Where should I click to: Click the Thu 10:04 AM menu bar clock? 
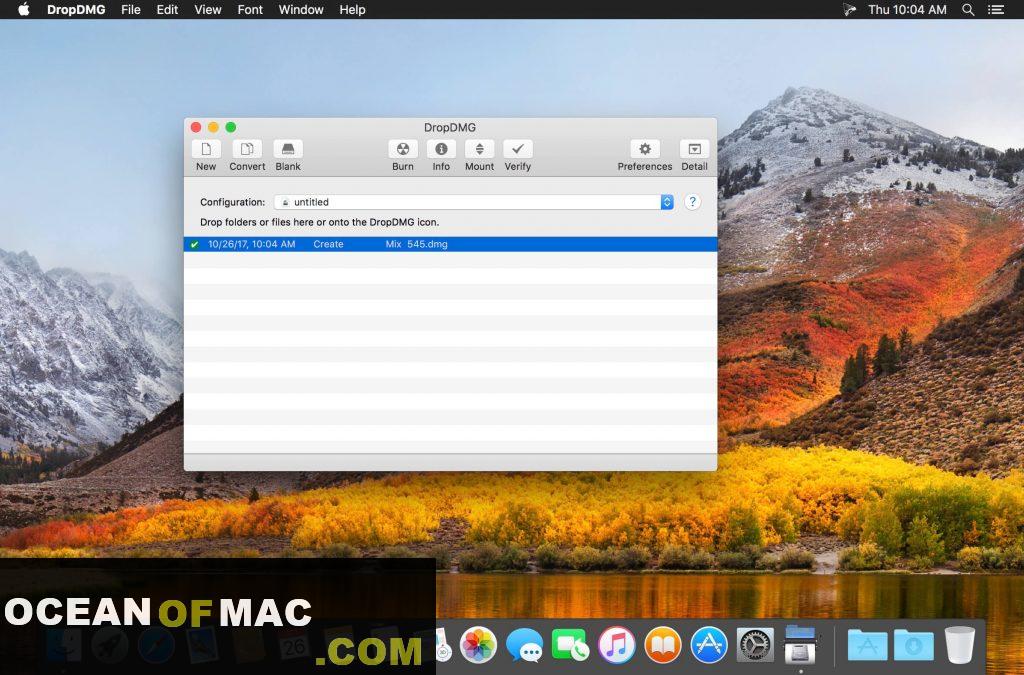(x=907, y=10)
